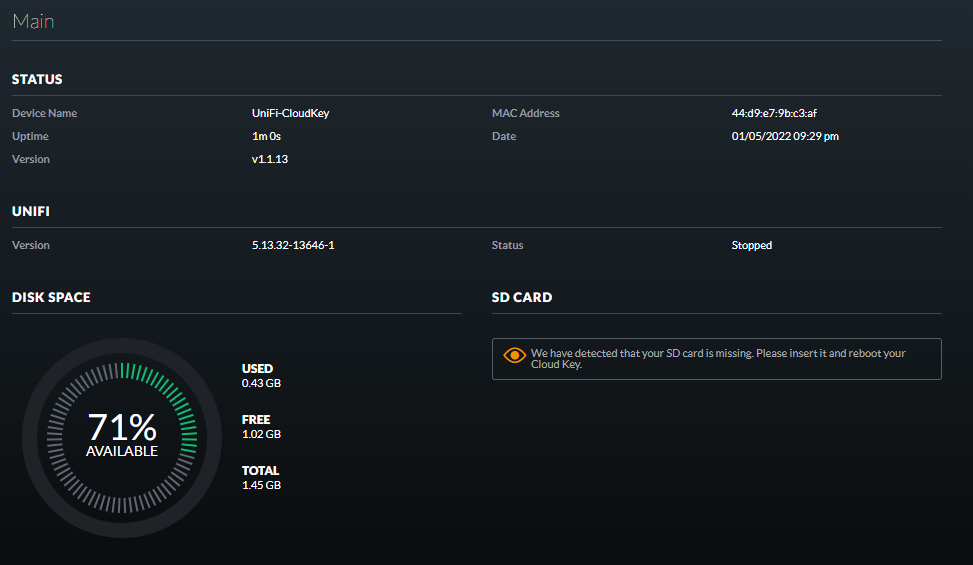Click the USED 0.43 GB disk stat
The width and height of the screenshot is (973, 565).
(x=261, y=375)
